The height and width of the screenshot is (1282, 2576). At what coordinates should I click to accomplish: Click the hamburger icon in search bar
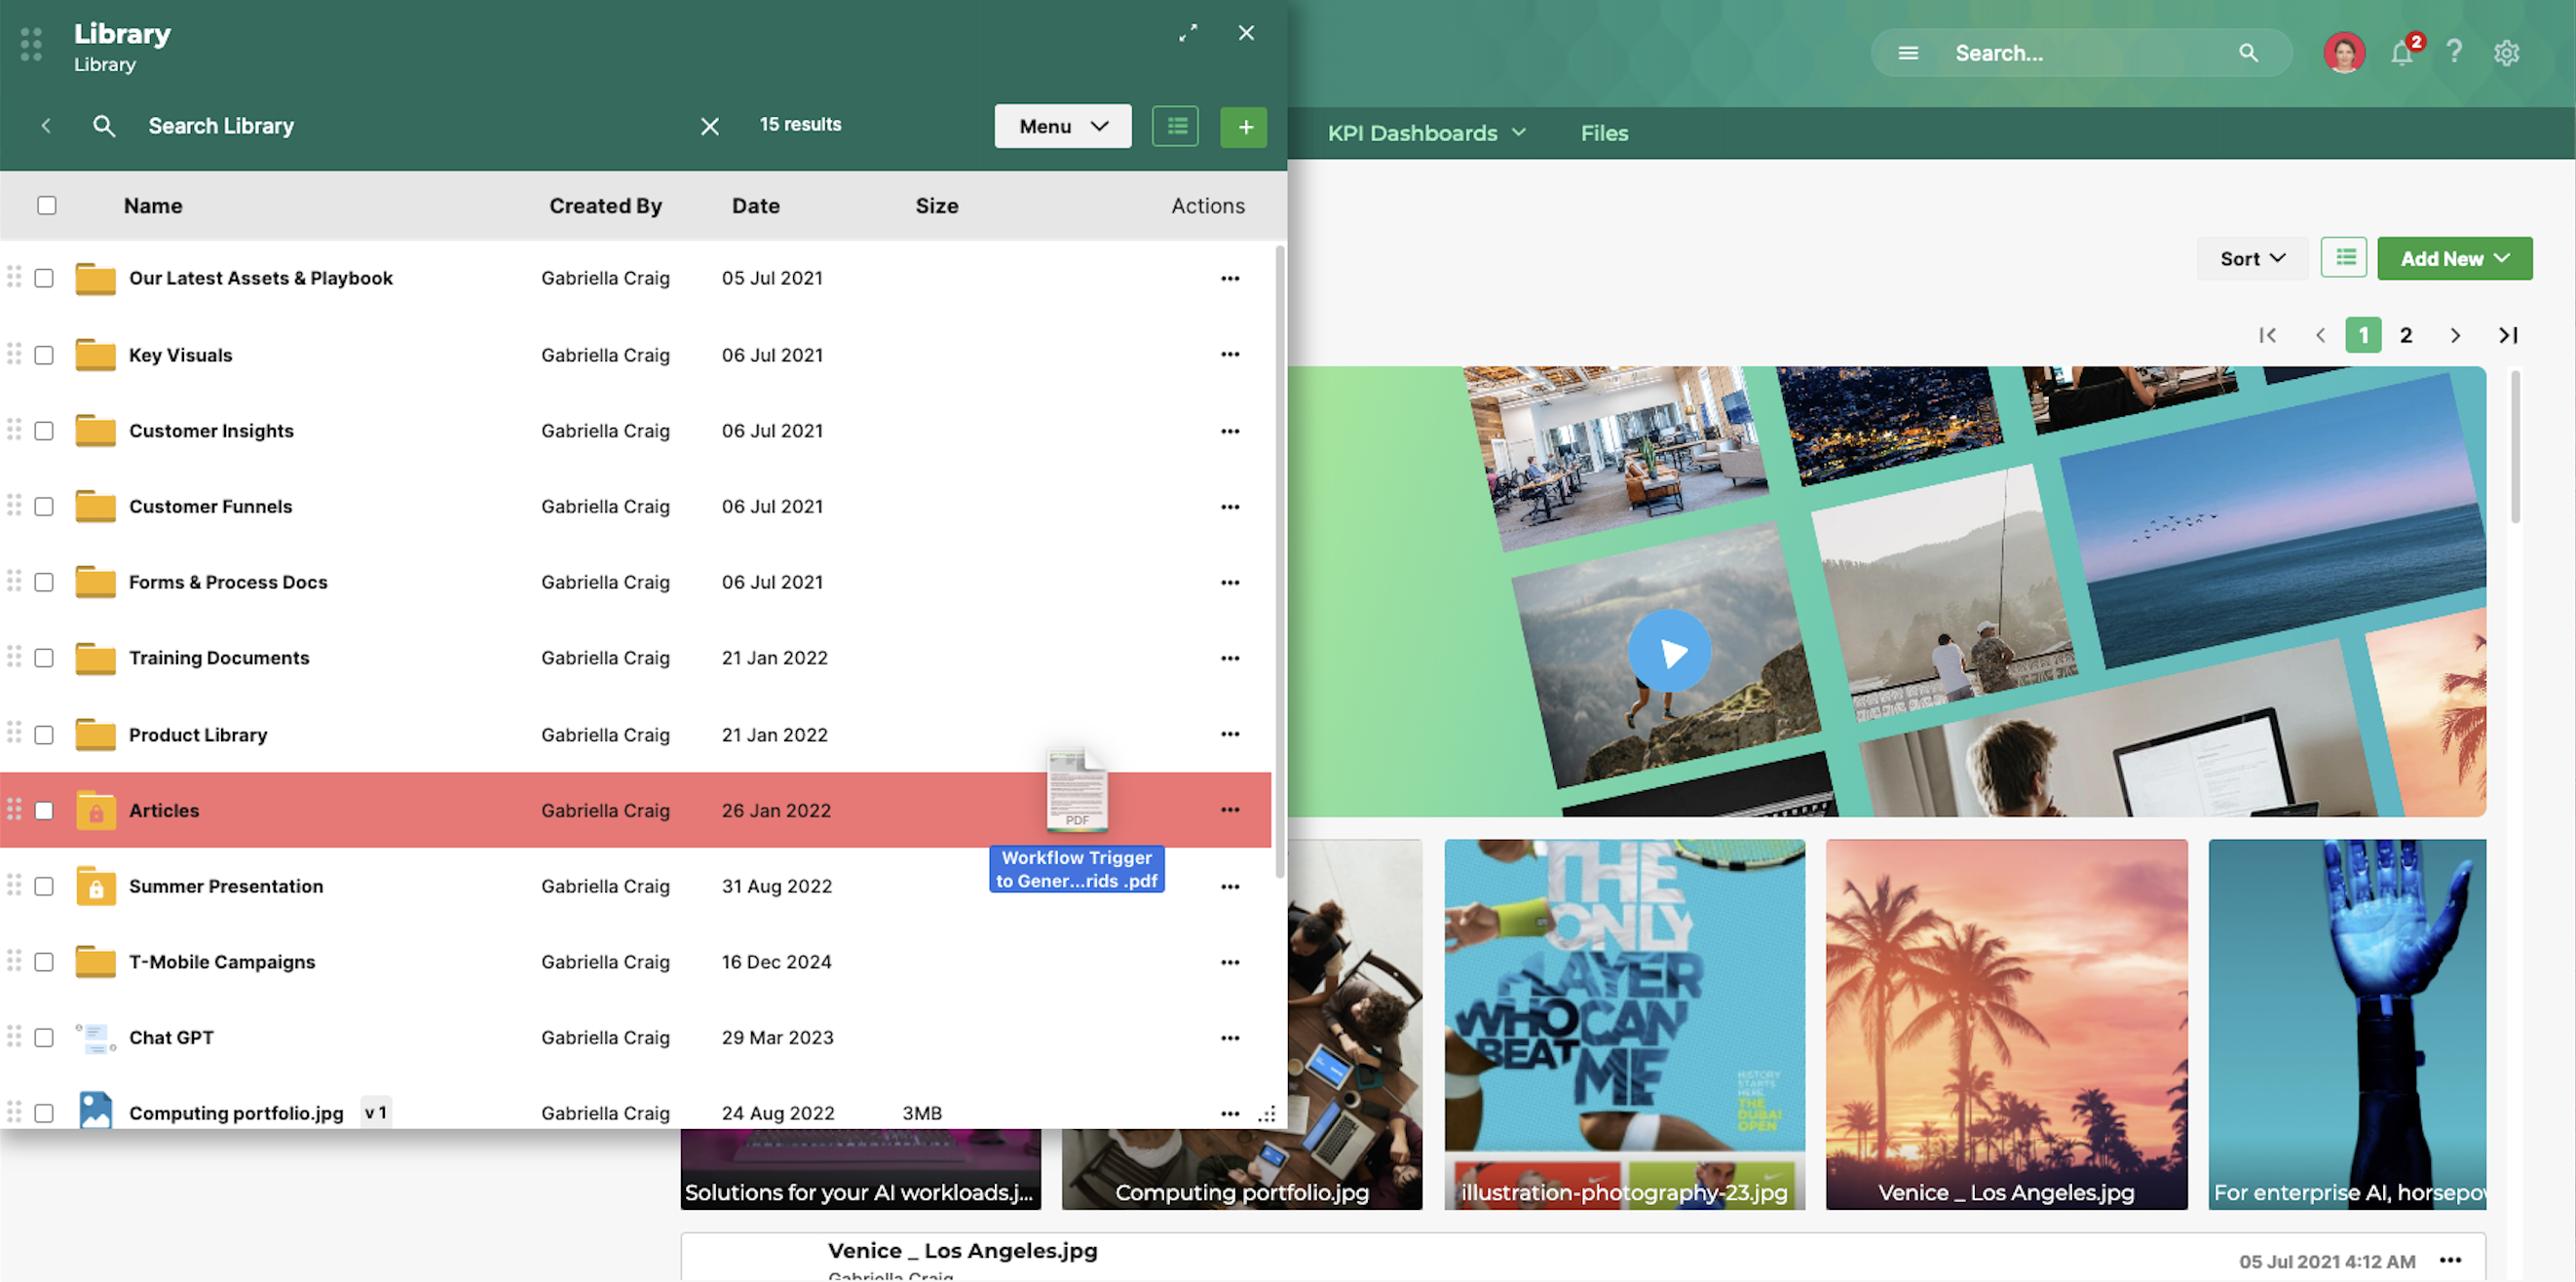point(1908,53)
